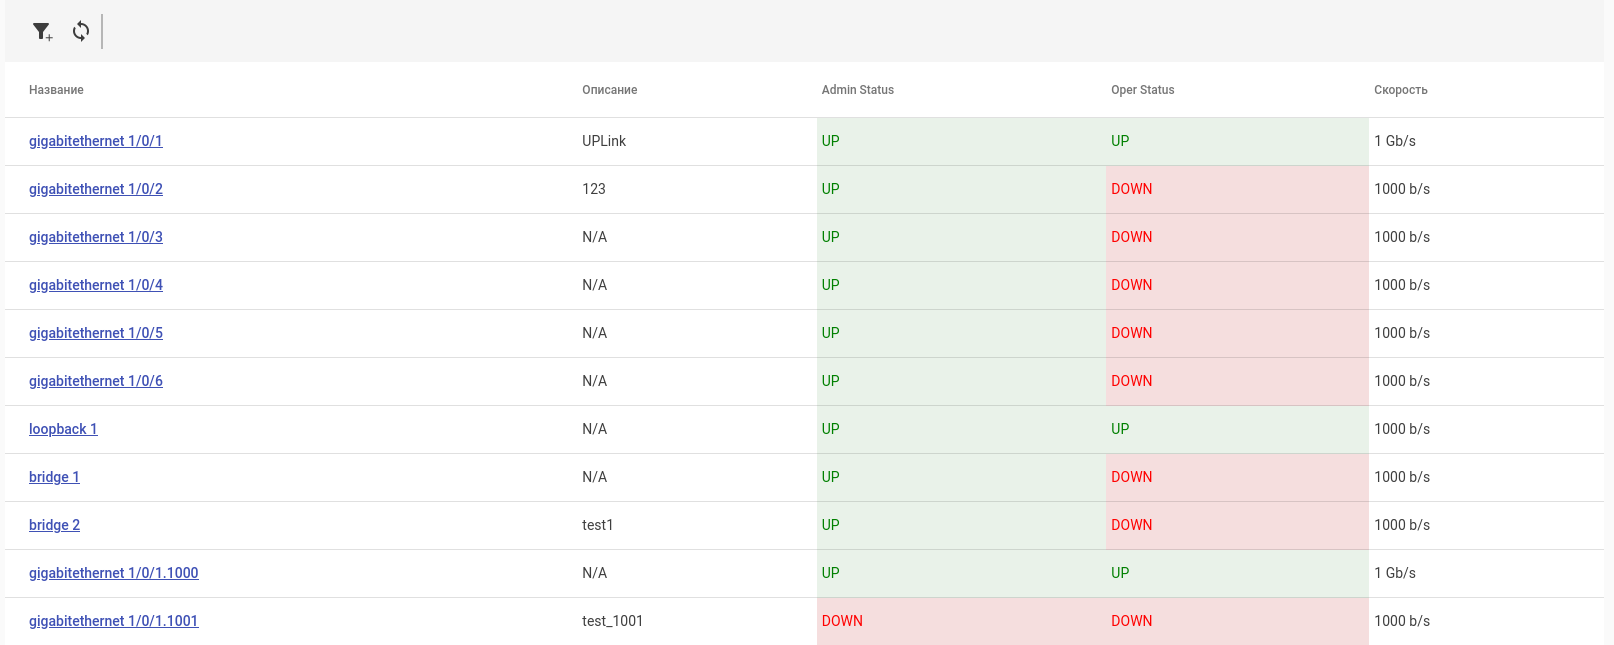This screenshot has height=645, width=1614.
Task: Open gigabitethernet 1/0/1.1000 subinterface link
Action: [x=113, y=573]
